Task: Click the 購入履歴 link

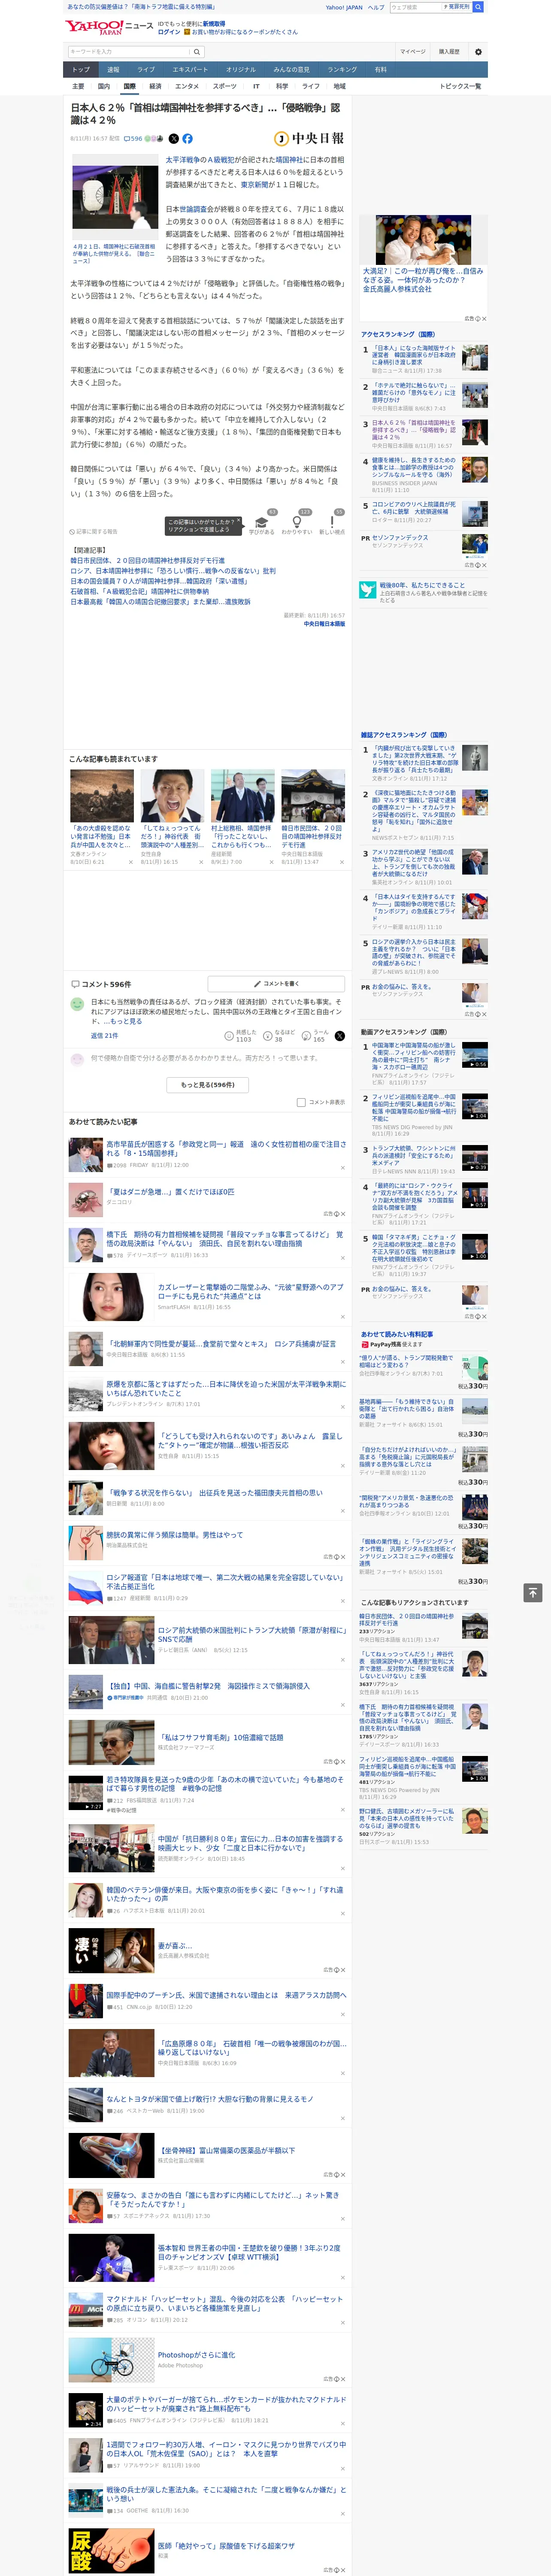Action: tap(449, 51)
